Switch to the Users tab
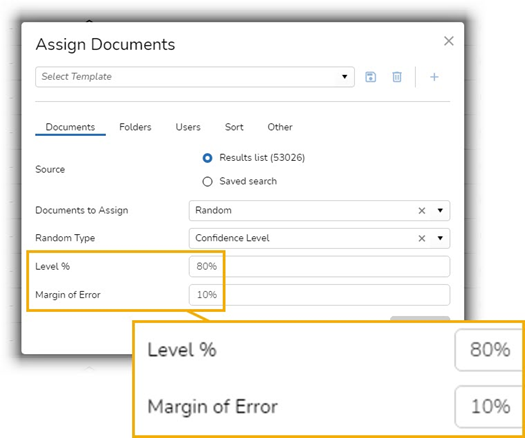The image size is (525, 438). 188,127
